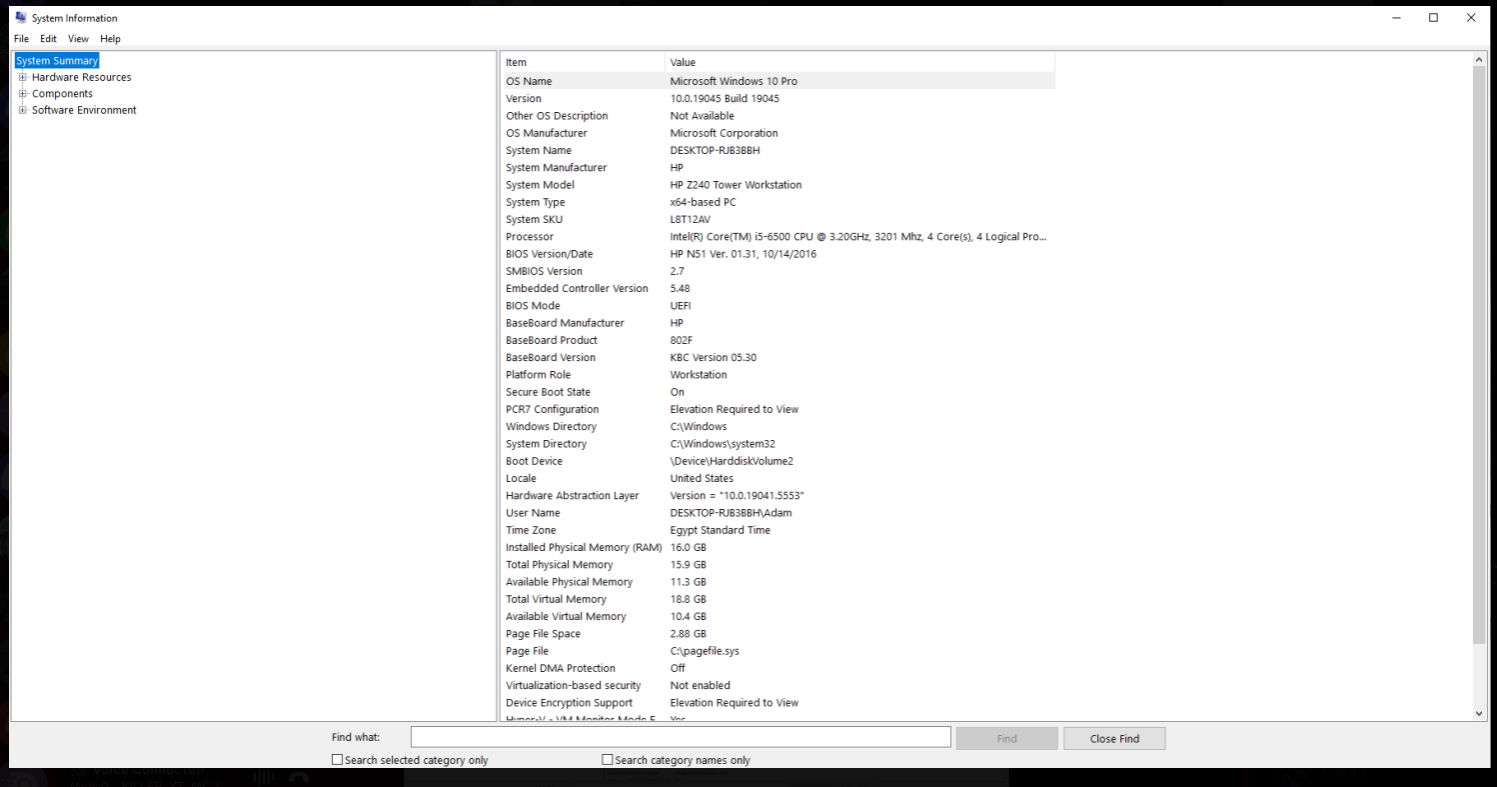Select System Summary in the tree
This screenshot has width=1497, height=787.
pos(57,61)
